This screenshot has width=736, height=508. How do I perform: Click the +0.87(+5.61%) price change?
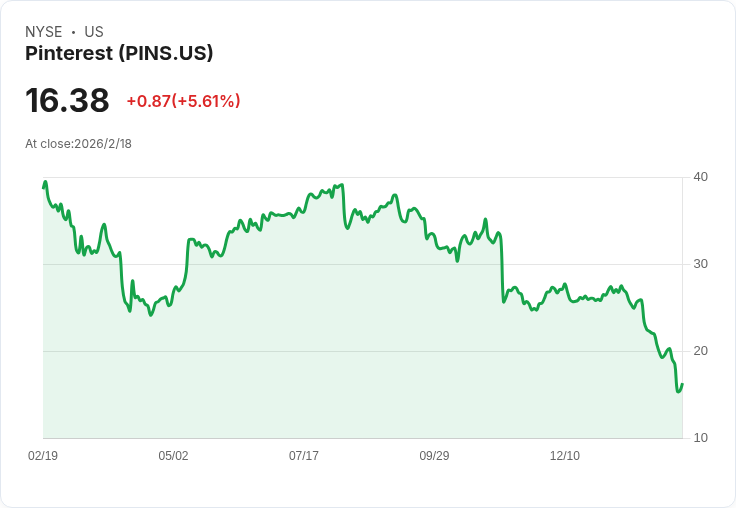tap(183, 101)
